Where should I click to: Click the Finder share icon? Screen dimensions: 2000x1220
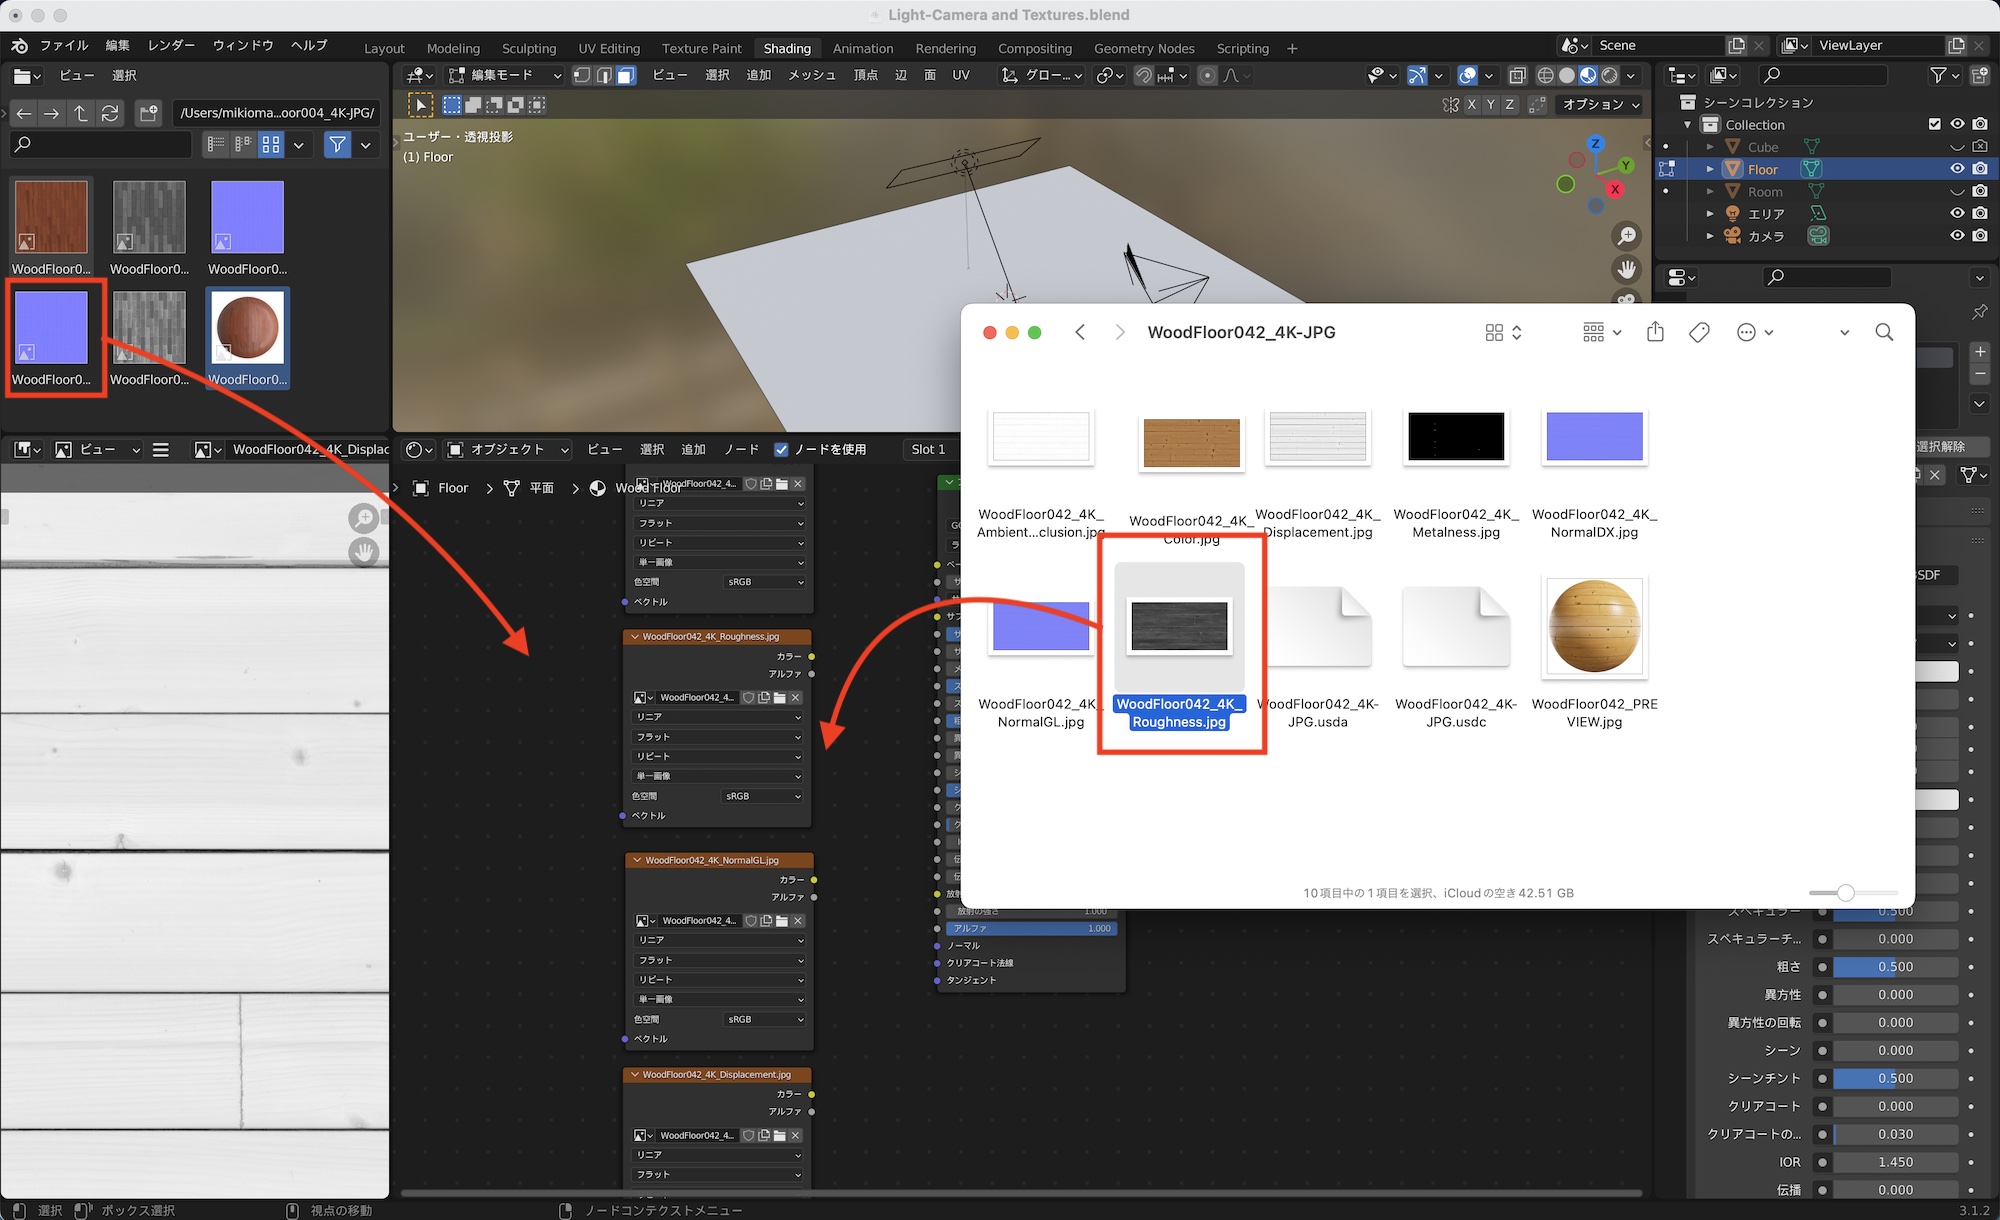[1655, 332]
